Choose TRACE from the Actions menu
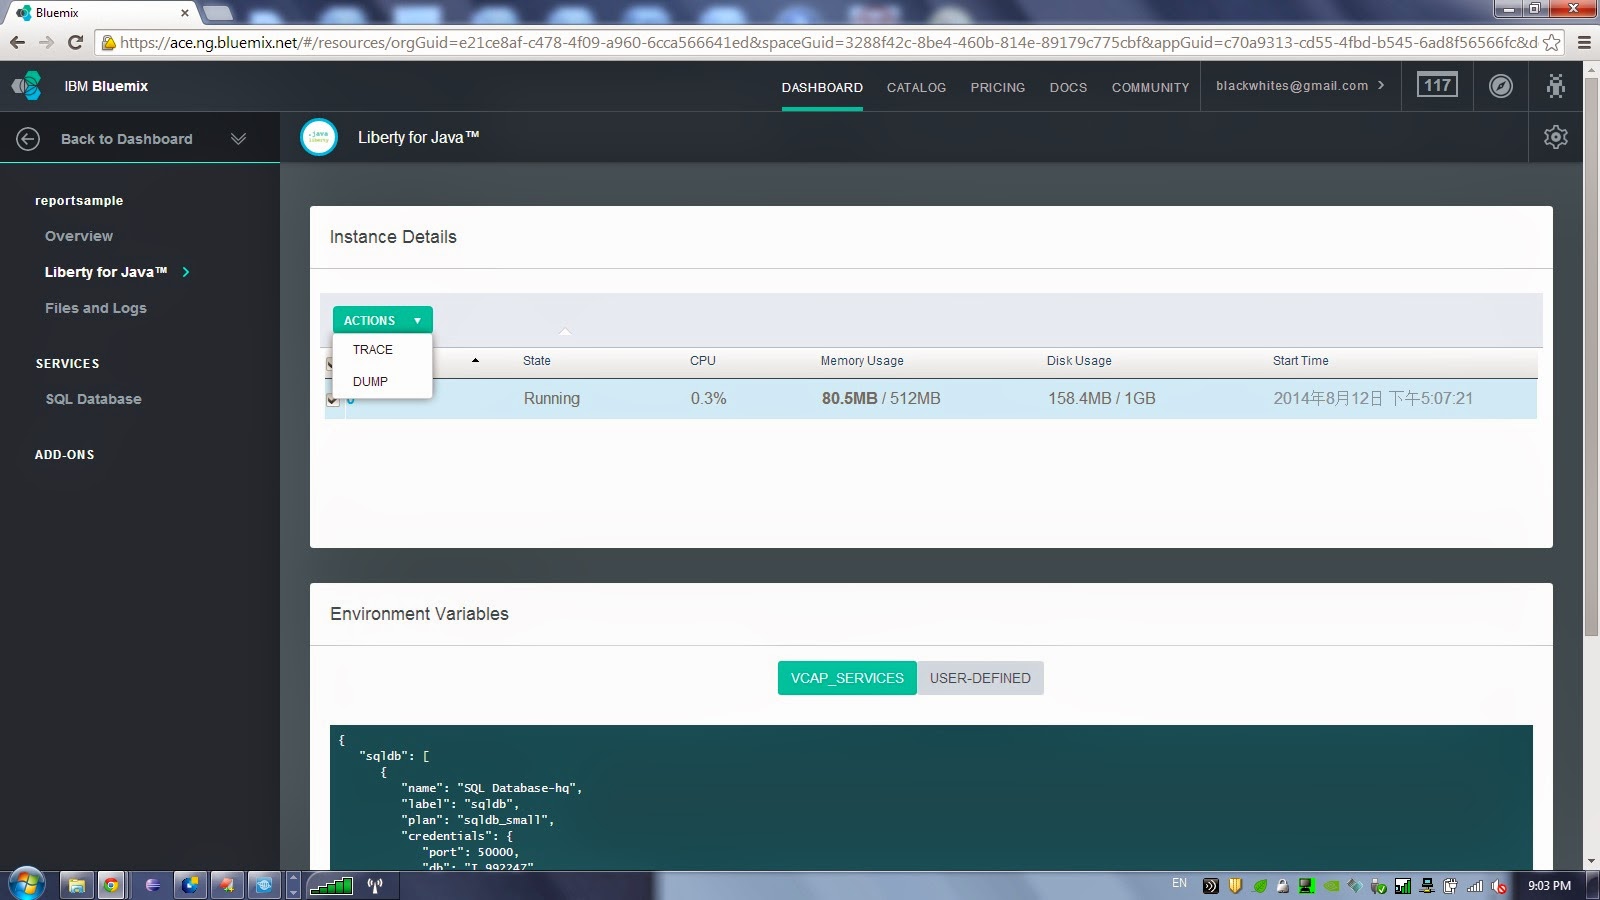The image size is (1600, 900). tap(373, 350)
